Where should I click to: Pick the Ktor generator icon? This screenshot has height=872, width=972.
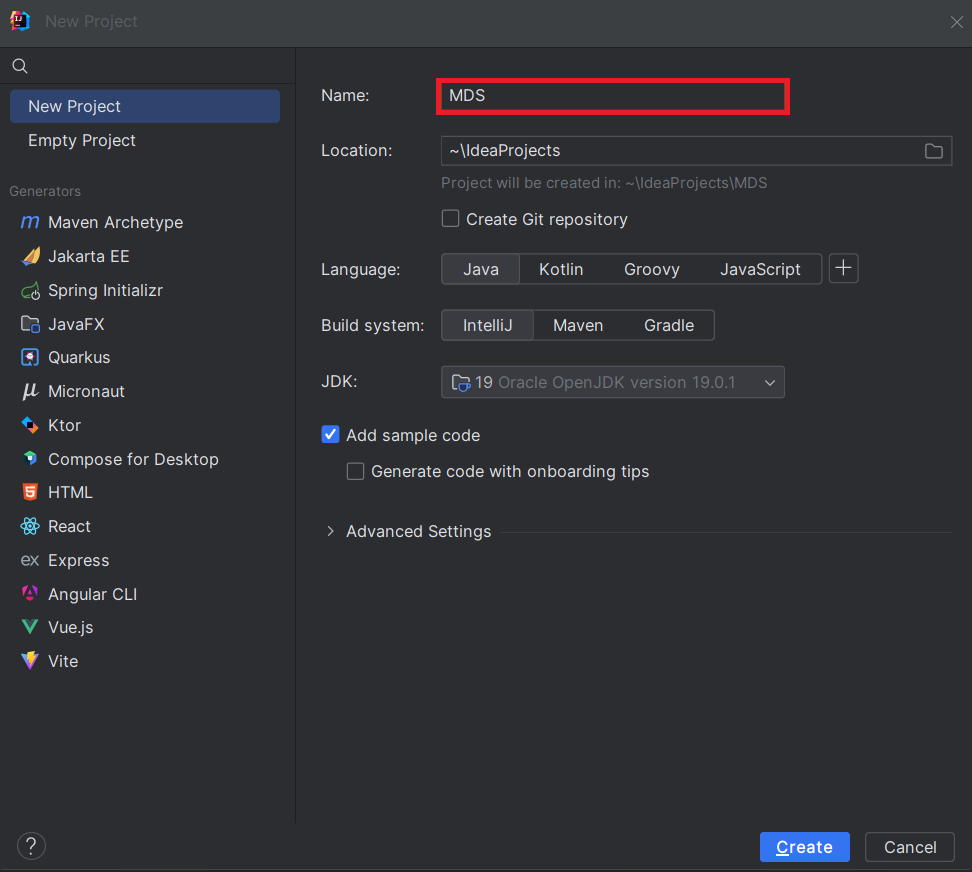coord(30,425)
